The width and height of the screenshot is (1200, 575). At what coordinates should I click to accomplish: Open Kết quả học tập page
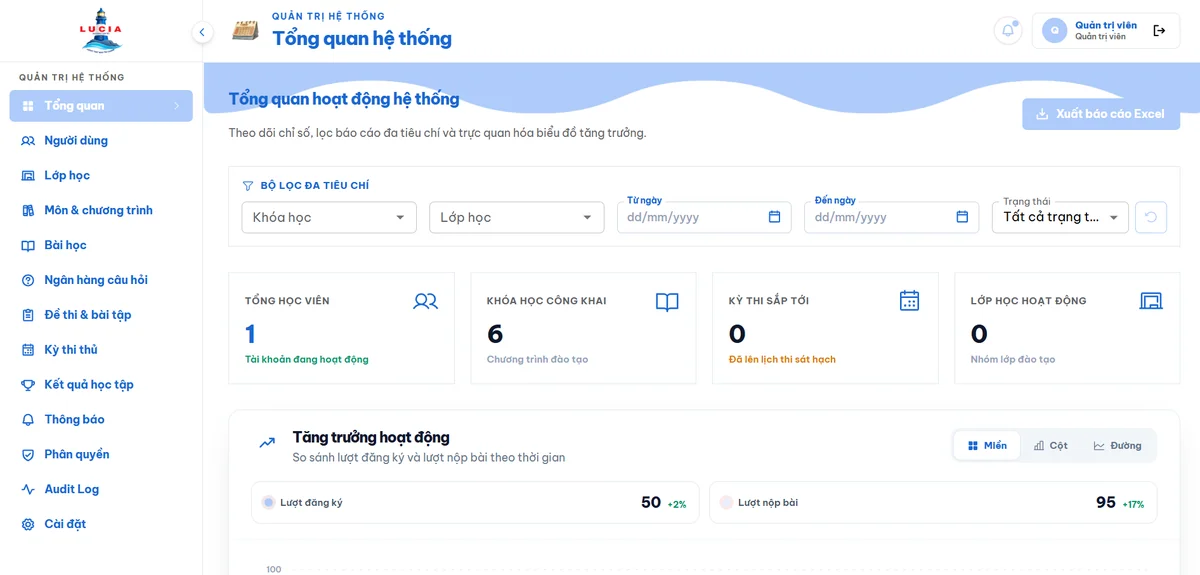coord(101,385)
